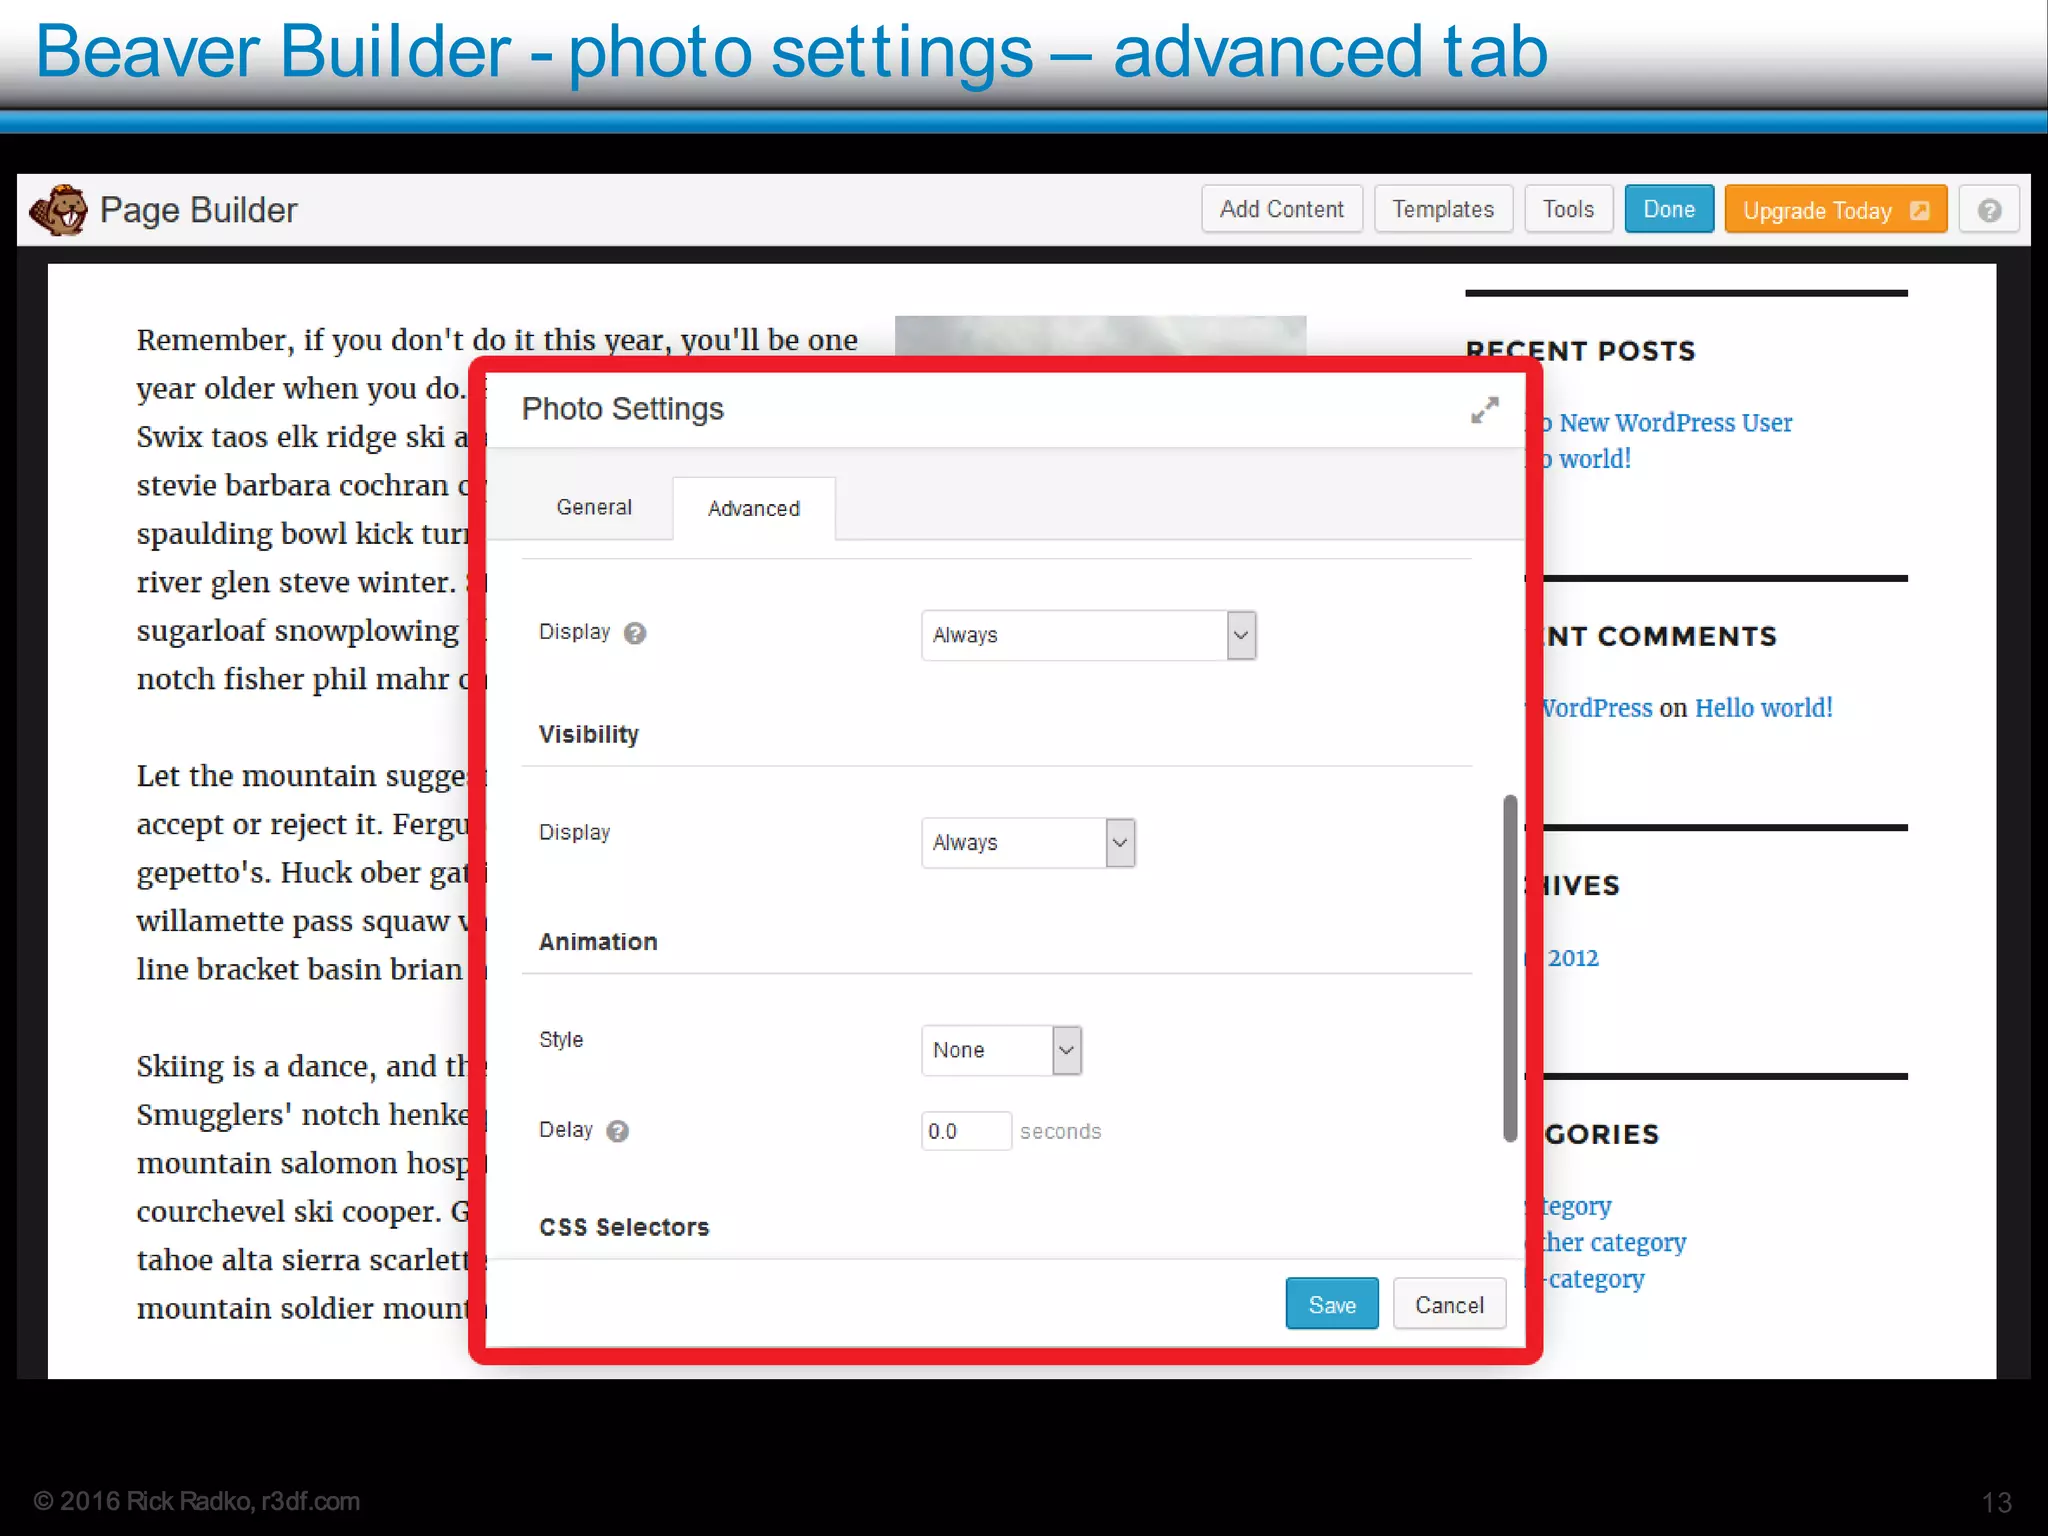The width and height of the screenshot is (2048, 1536).
Task: Cancel the Photo Settings dialog
Action: (1449, 1304)
